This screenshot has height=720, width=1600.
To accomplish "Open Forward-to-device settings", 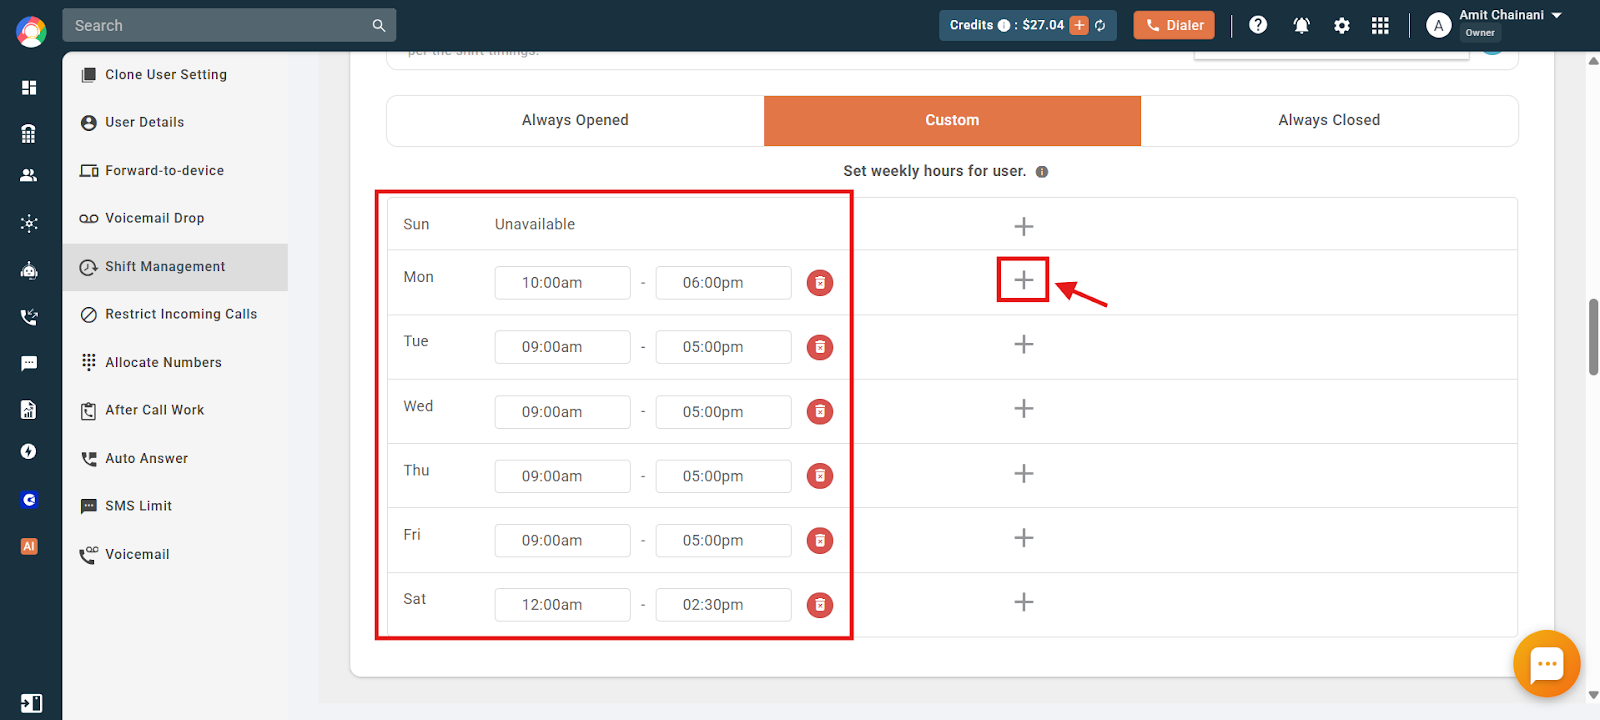I will click(x=175, y=170).
